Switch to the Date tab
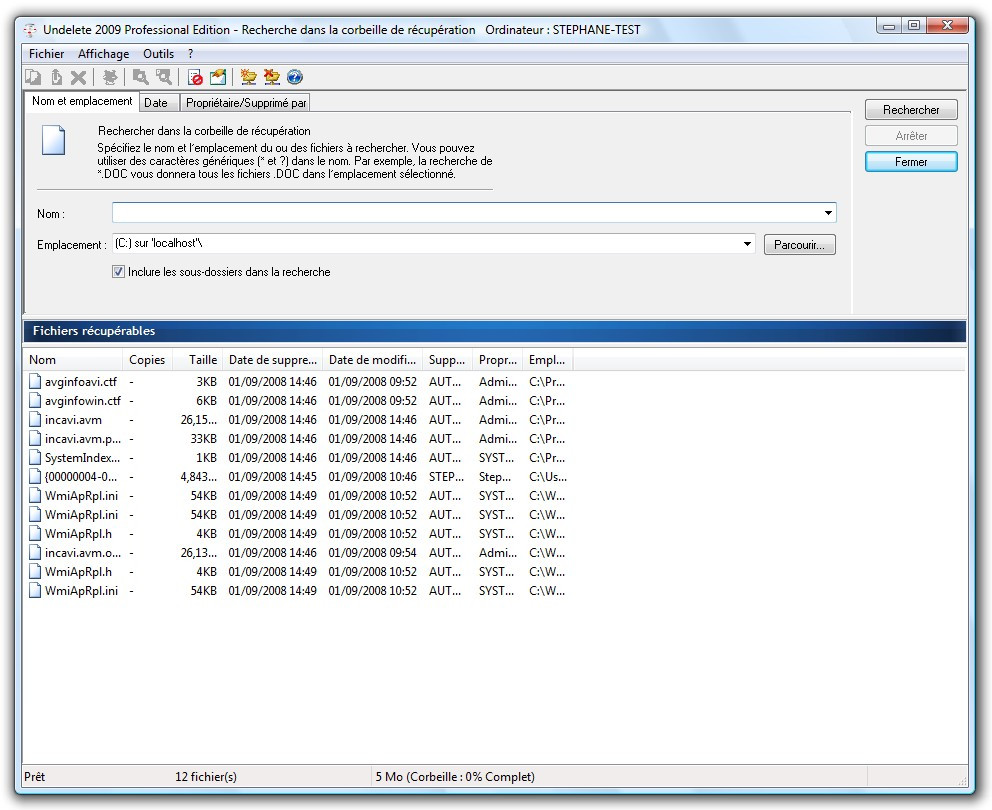 tap(156, 102)
